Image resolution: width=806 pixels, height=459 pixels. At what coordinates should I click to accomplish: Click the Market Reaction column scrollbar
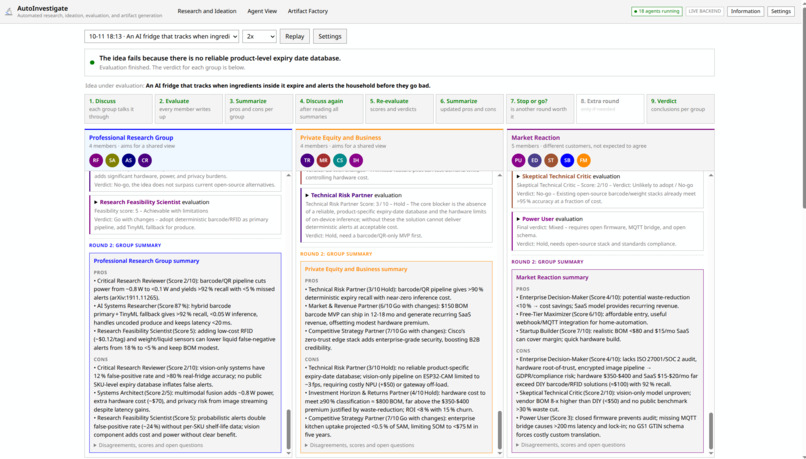pos(711,431)
